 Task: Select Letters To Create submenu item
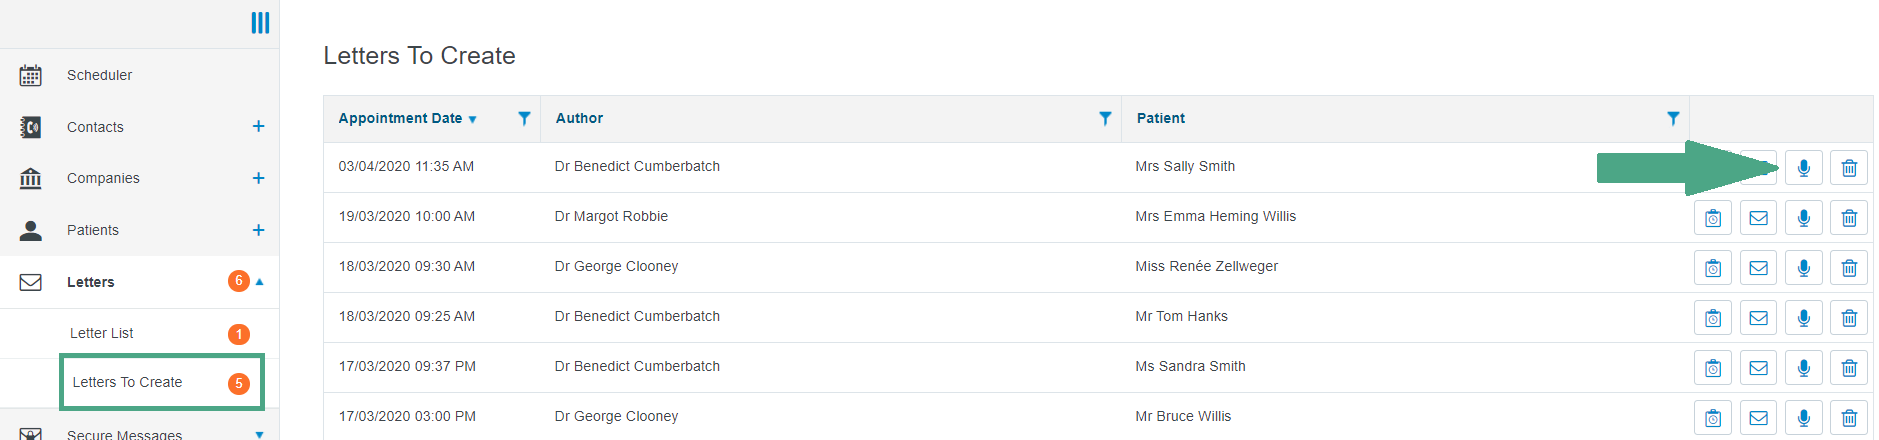pyautogui.click(x=127, y=382)
